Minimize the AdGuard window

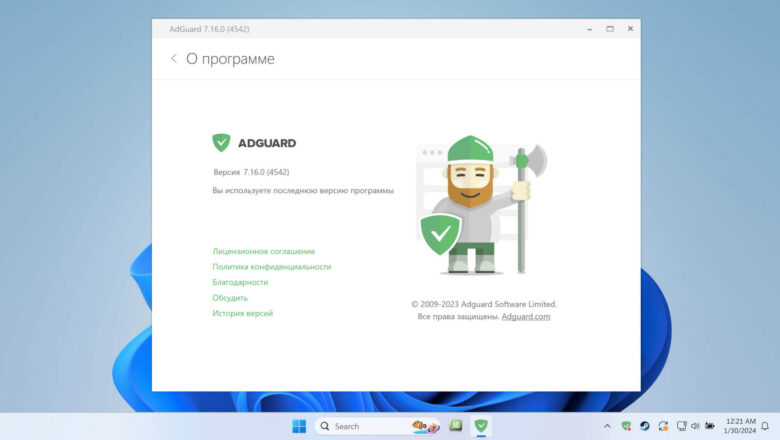tap(589, 29)
